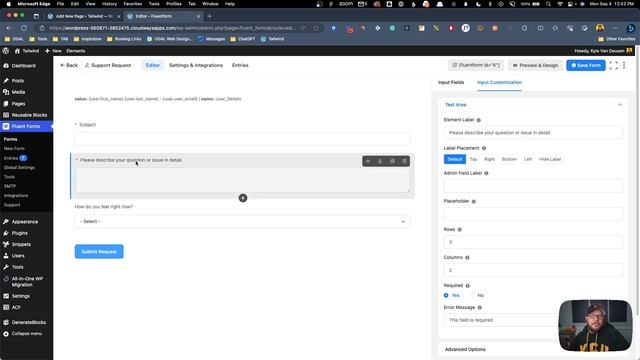This screenshot has width=640, height=360.
Task: Click the Preview & Design button
Action: coord(535,65)
